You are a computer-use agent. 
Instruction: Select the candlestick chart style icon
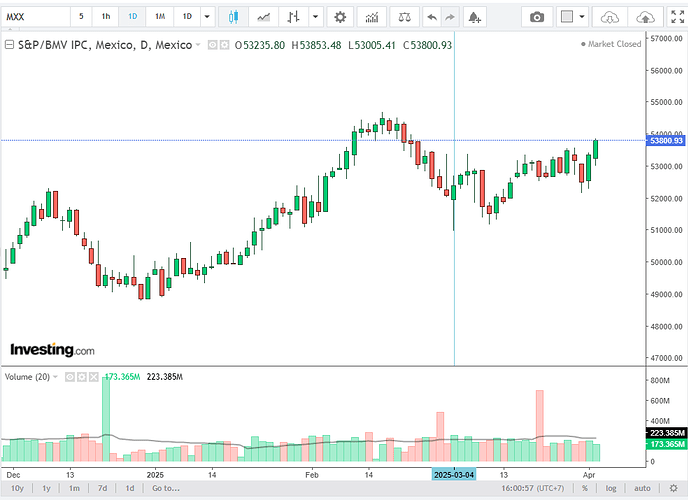point(233,17)
